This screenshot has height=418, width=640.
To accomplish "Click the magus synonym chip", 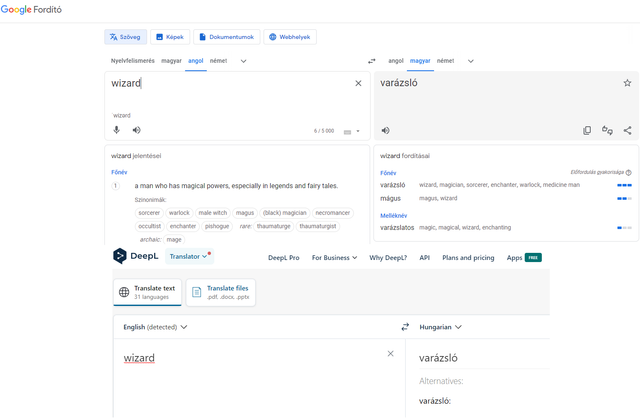I will click(x=245, y=213).
